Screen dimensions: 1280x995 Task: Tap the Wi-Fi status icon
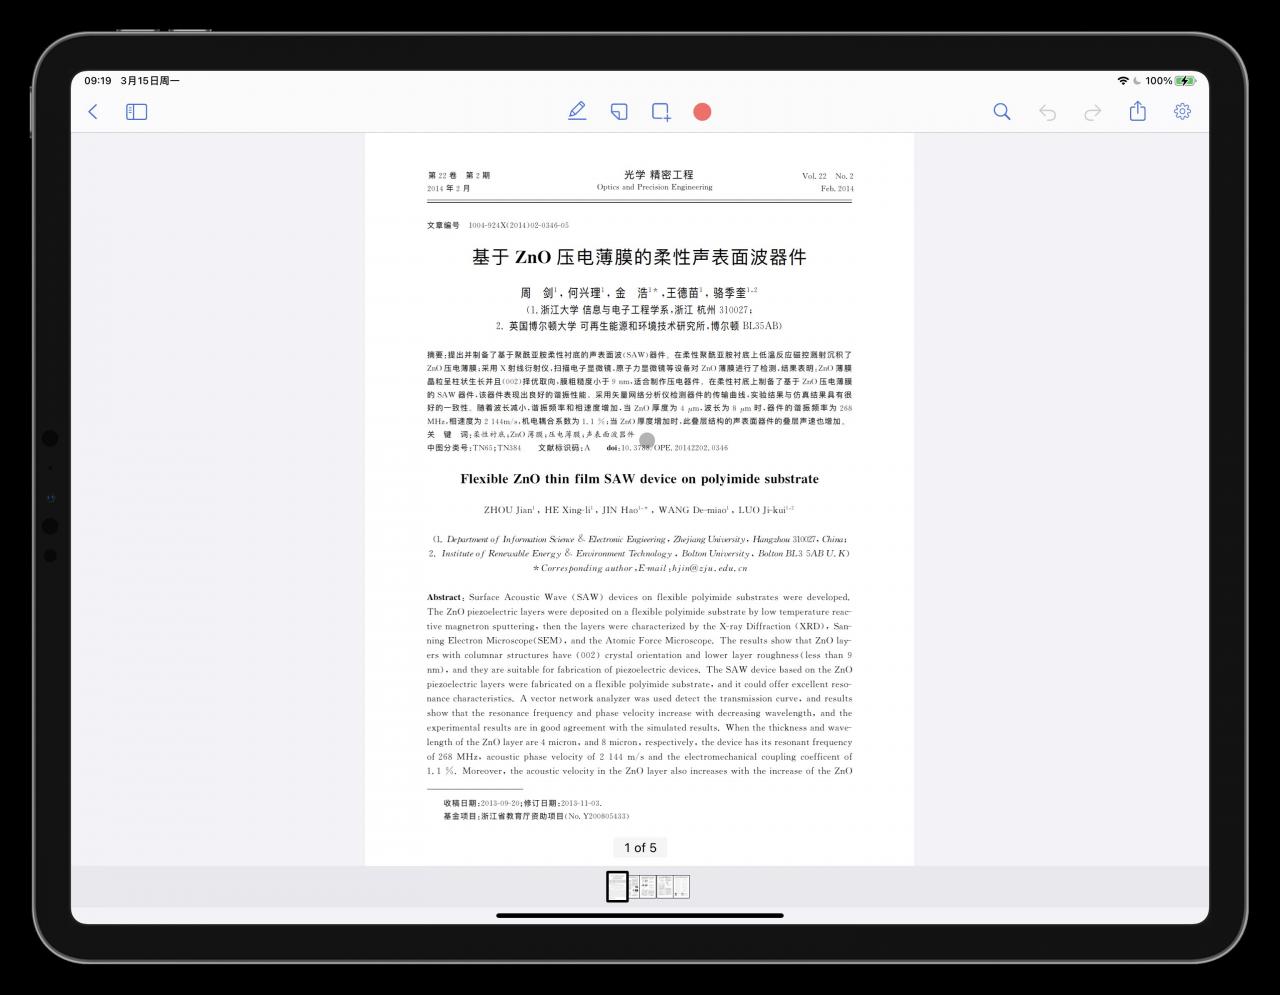point(1123,81)
